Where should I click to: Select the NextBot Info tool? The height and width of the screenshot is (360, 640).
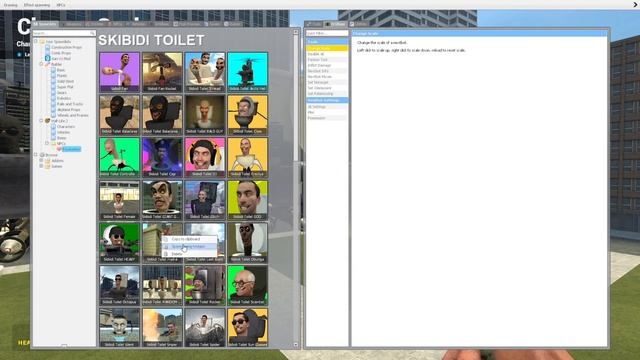pos(327,71)
